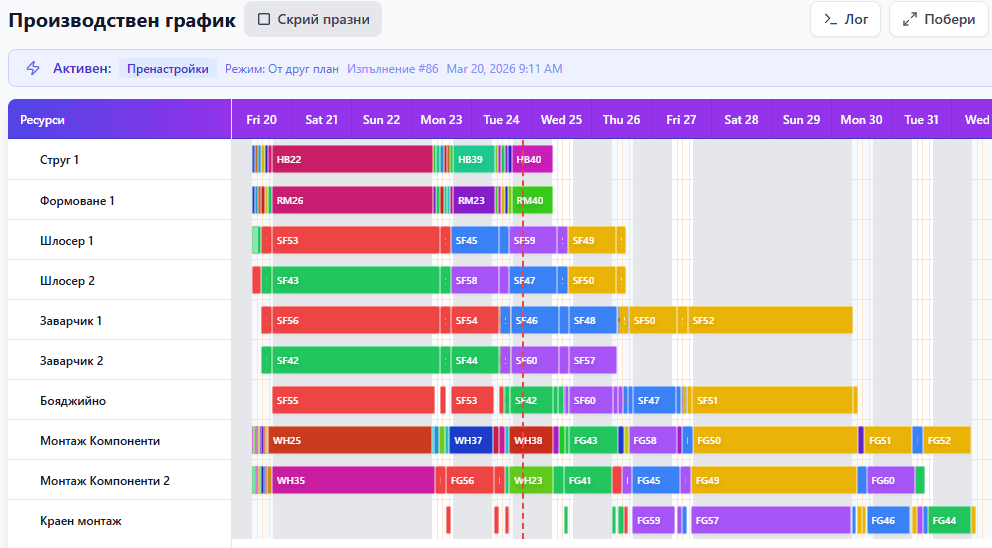Open the Лог panel
This screenshot has width=992, height=548.
845,19
